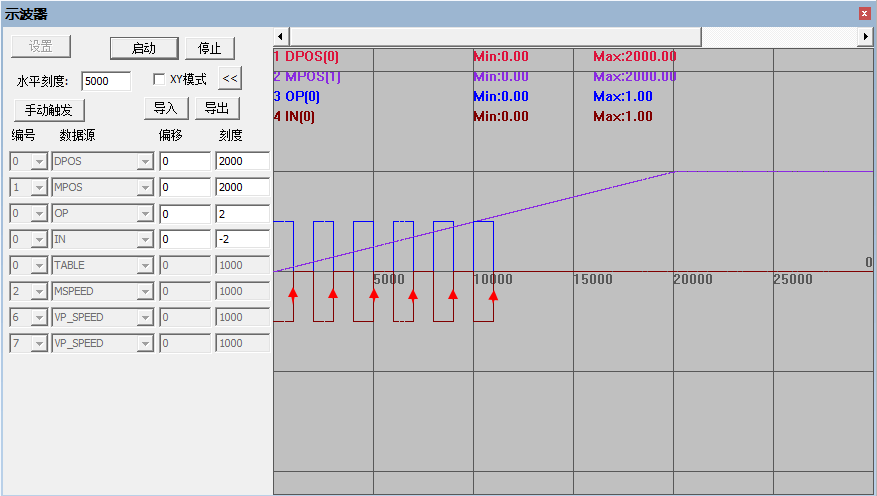The image size is (877, 496).
Task: Open the DPOS data source dropdown
Action: 145,162
